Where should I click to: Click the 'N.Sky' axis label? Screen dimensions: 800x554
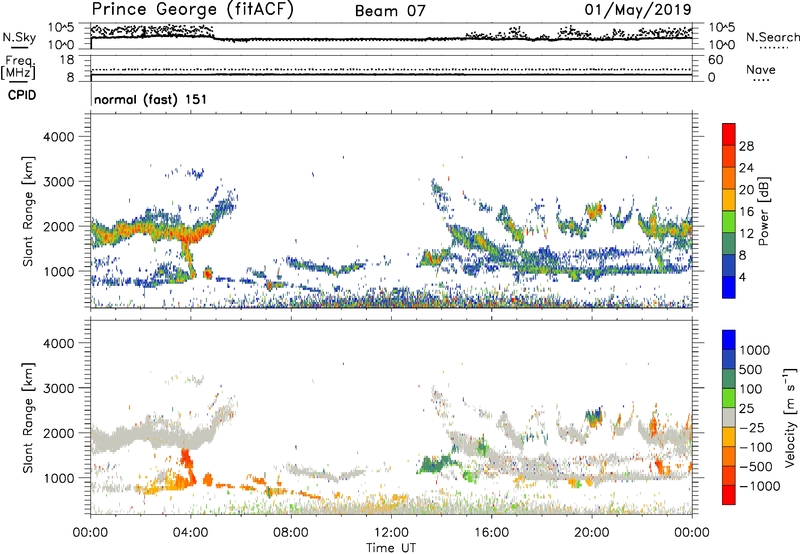pyautogui.click(x=19, y=37)
